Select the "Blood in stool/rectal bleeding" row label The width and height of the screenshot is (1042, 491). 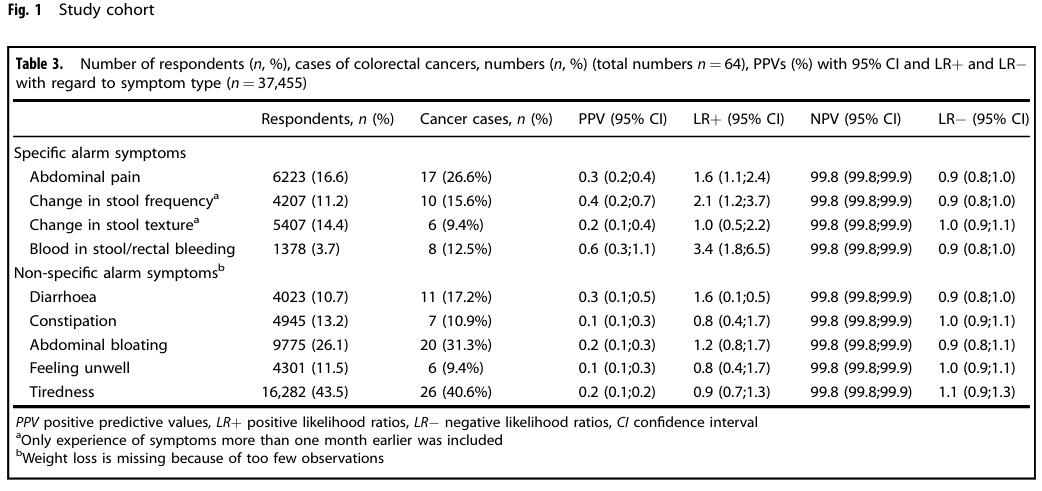(132, 249)
